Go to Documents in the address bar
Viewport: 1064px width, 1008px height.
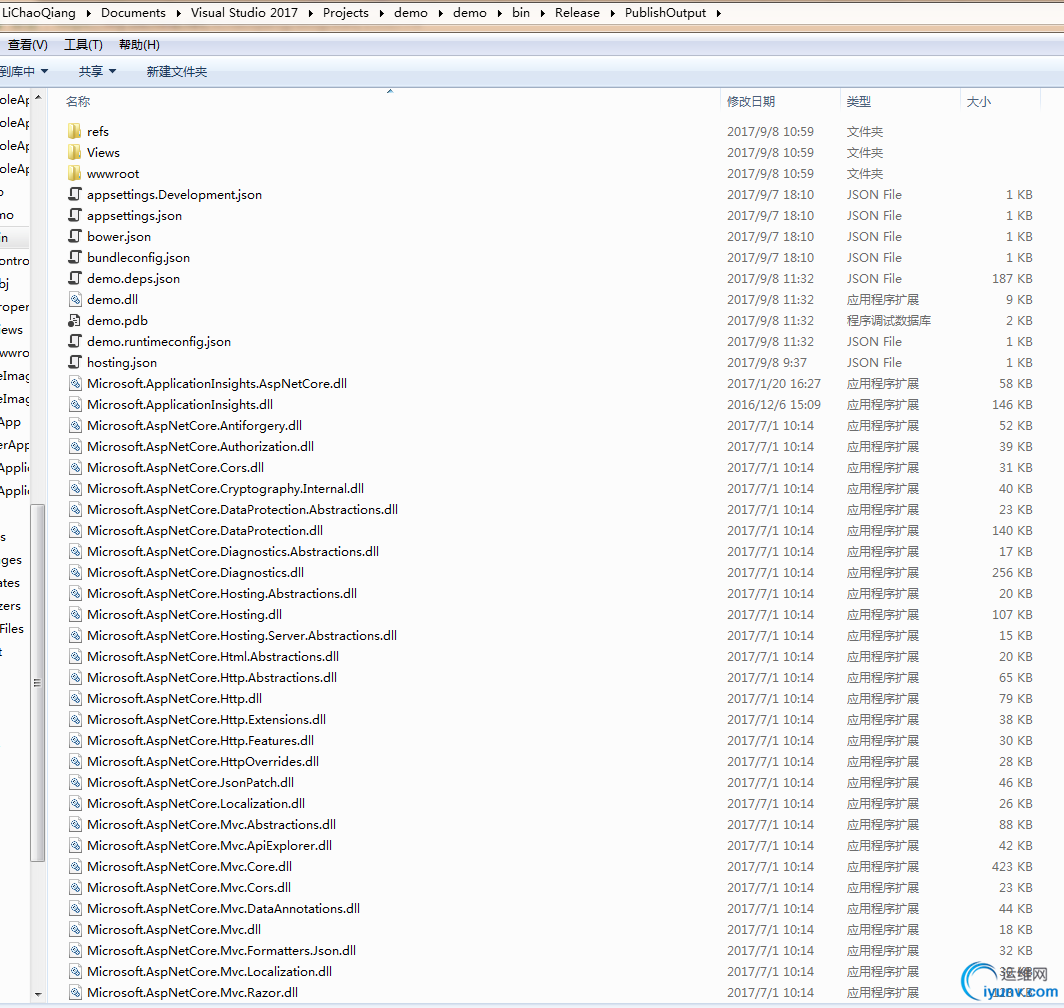click(133, 13)
